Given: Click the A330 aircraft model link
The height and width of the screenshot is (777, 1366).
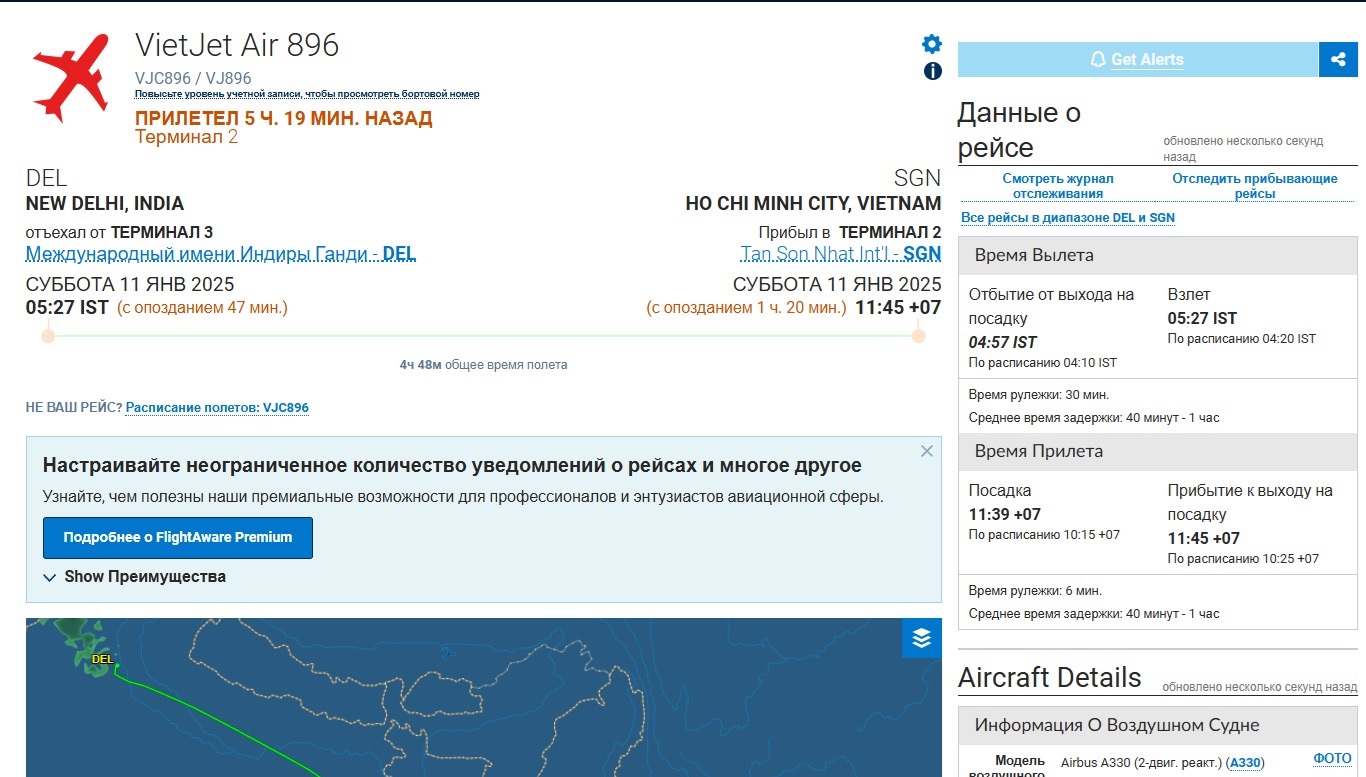Looking at the screenshot, I should coord(1245,763).
